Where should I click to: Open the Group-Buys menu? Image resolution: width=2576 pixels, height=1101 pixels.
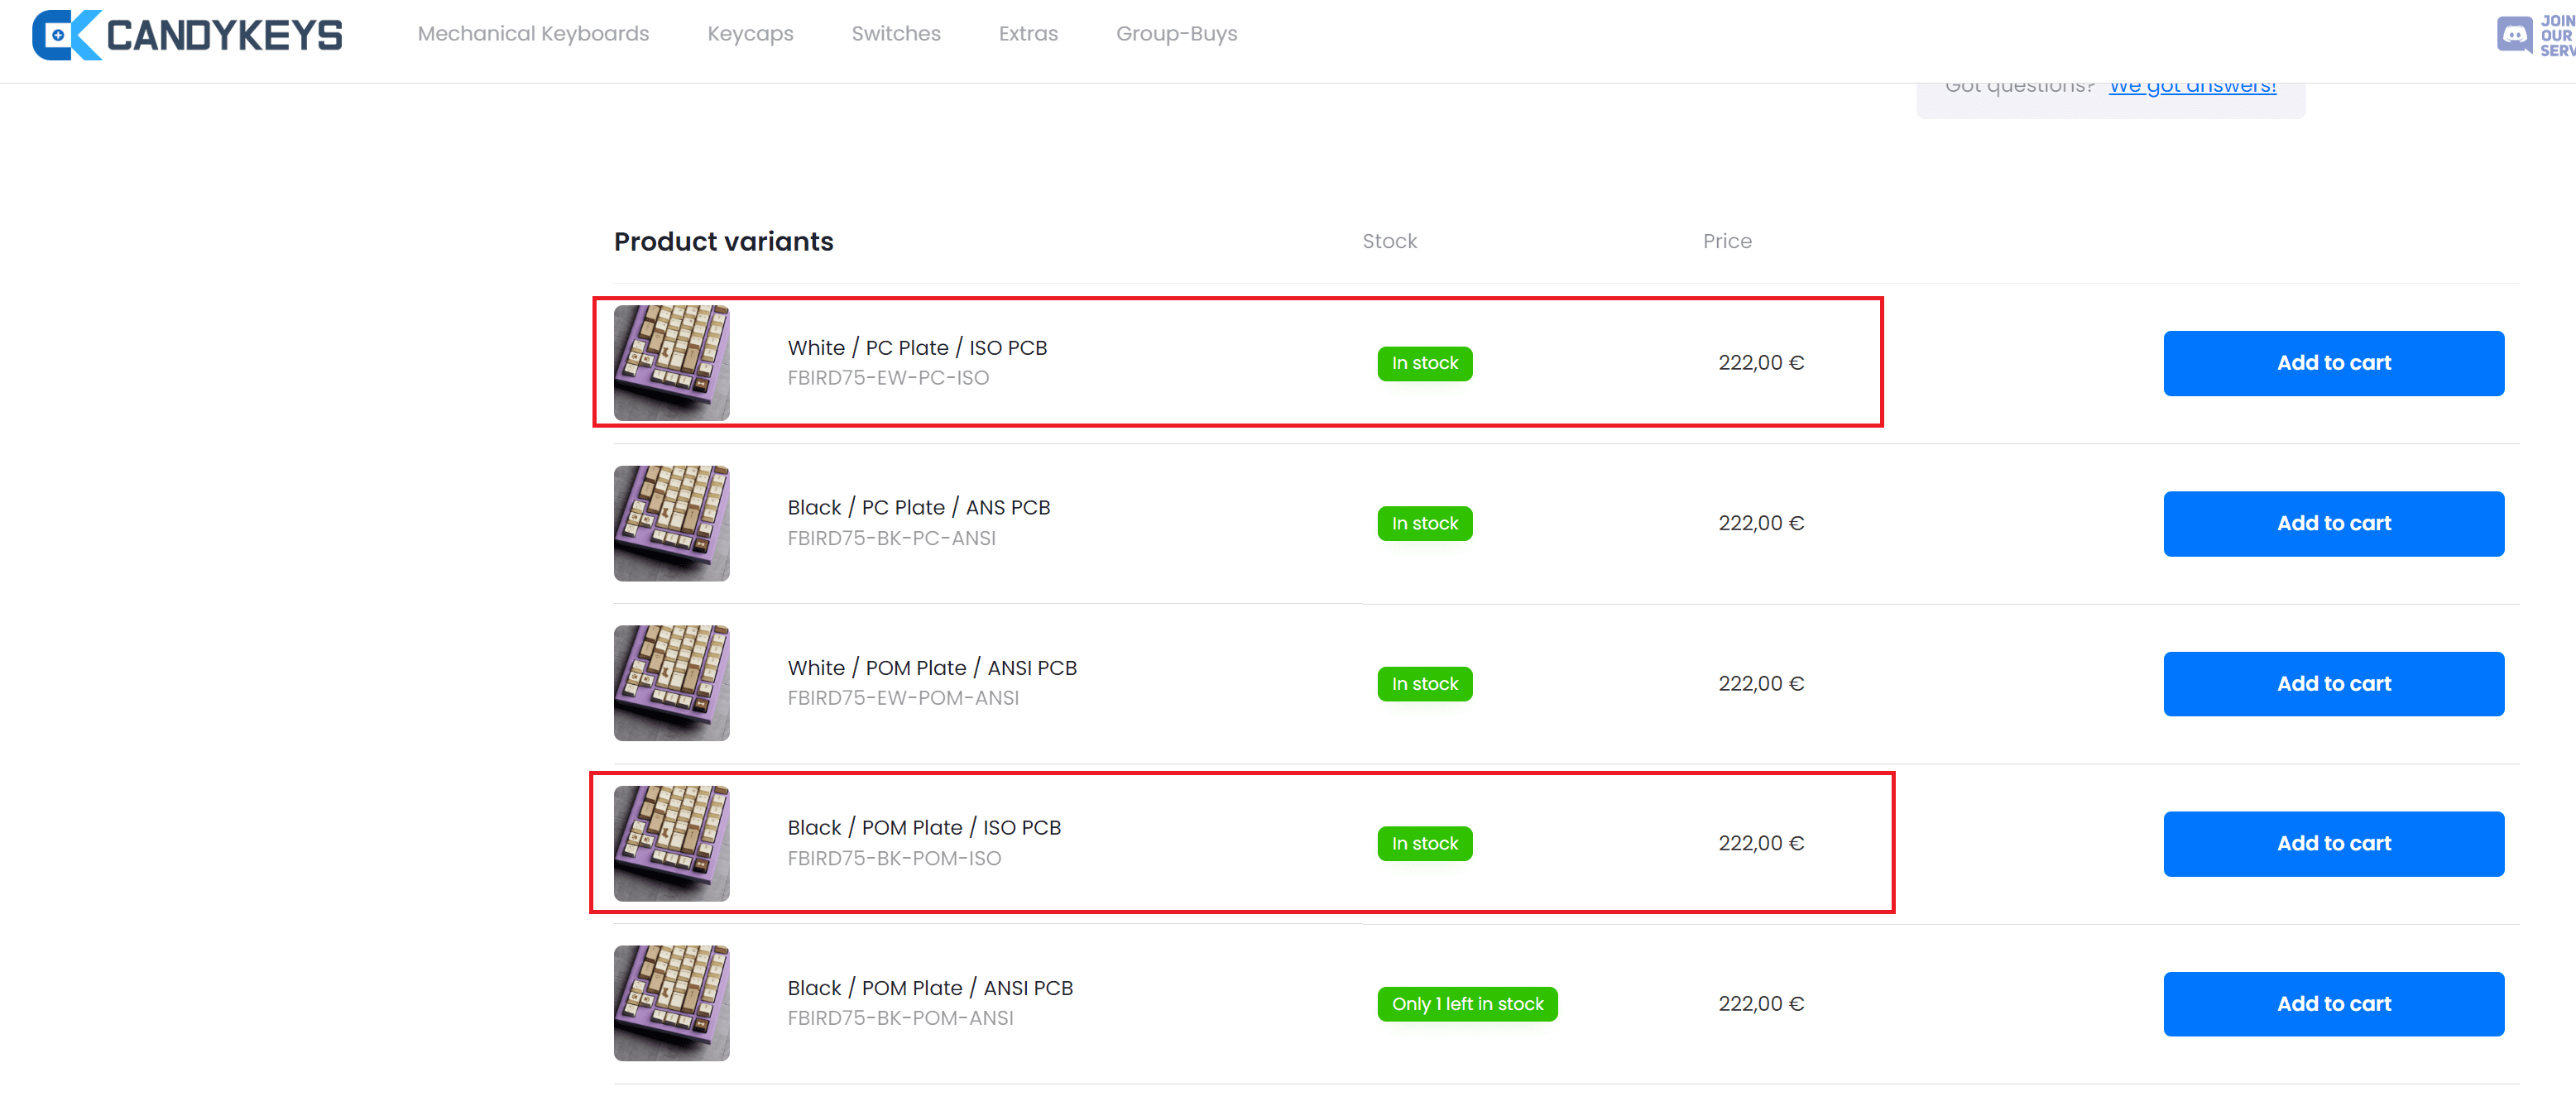tap(1176, 34)
